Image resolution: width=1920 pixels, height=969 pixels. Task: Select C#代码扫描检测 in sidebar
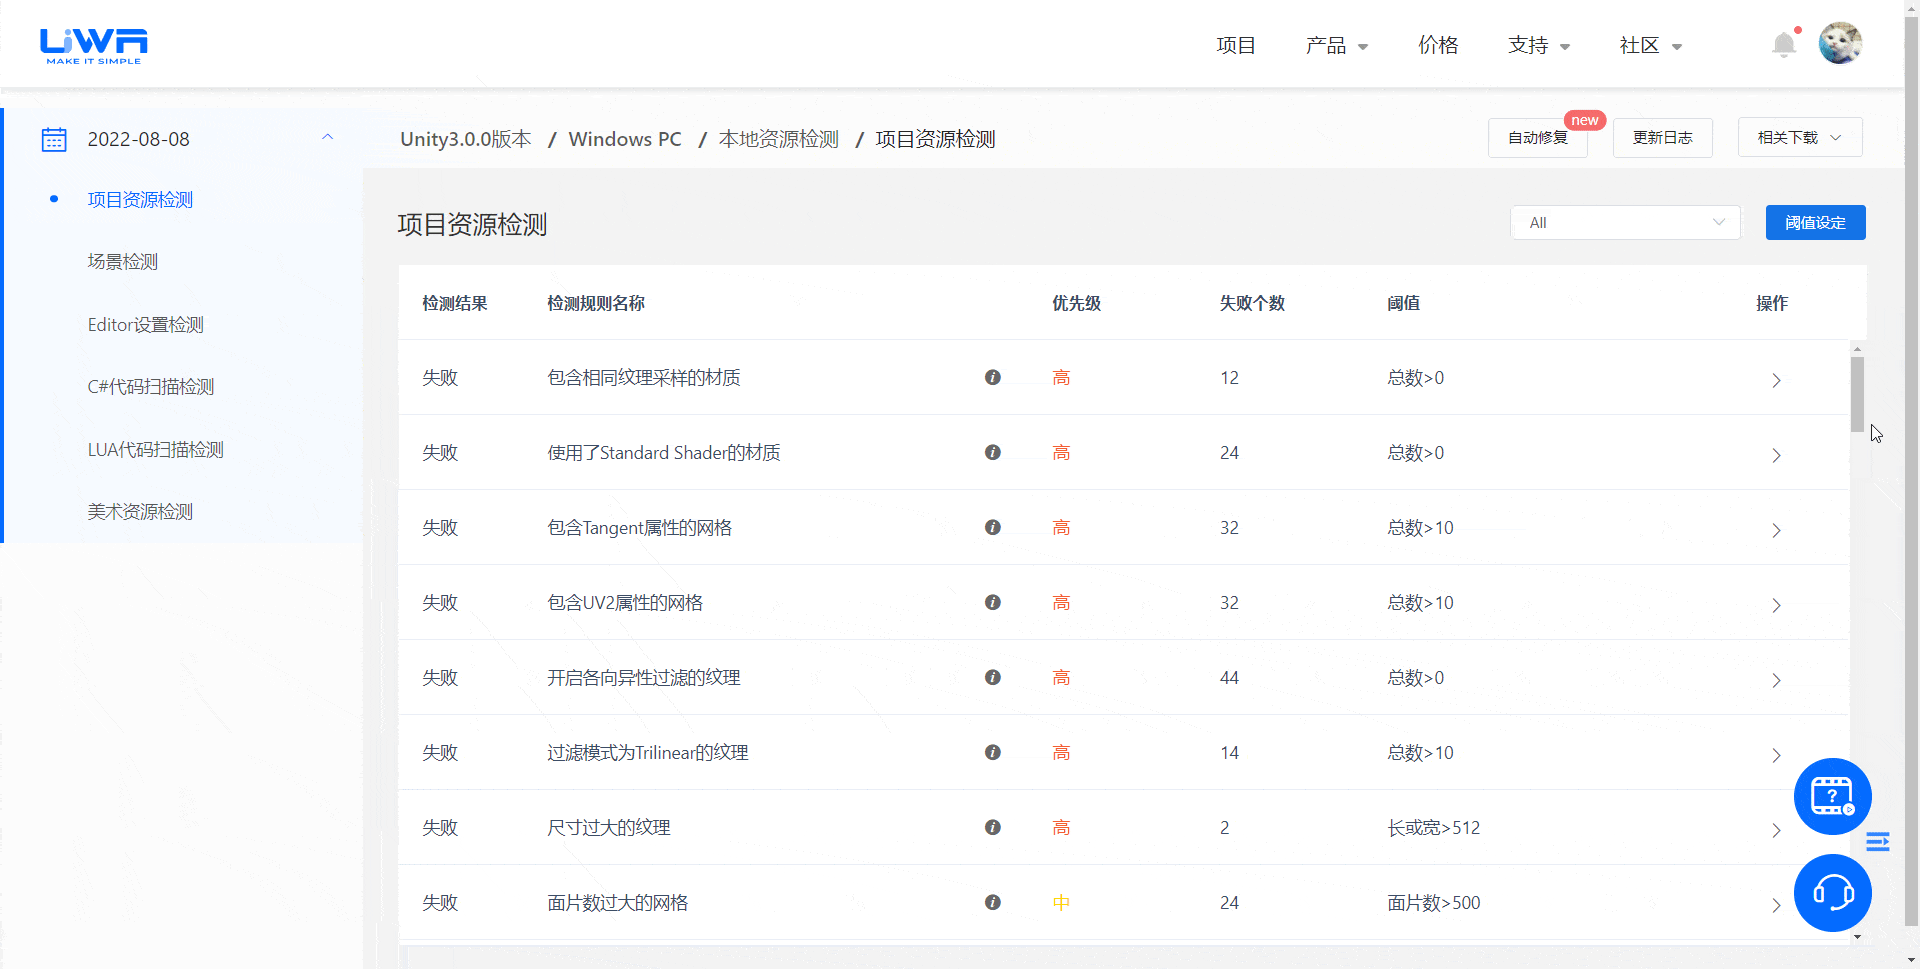pyautogui.click(x=151, y=386)
